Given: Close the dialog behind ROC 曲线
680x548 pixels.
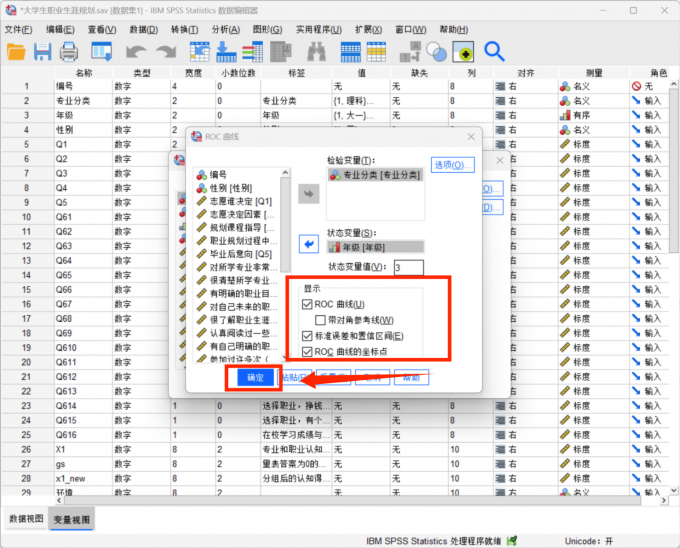Looking at the screenshot, I should pyautogui.click(x=500, y=160).
